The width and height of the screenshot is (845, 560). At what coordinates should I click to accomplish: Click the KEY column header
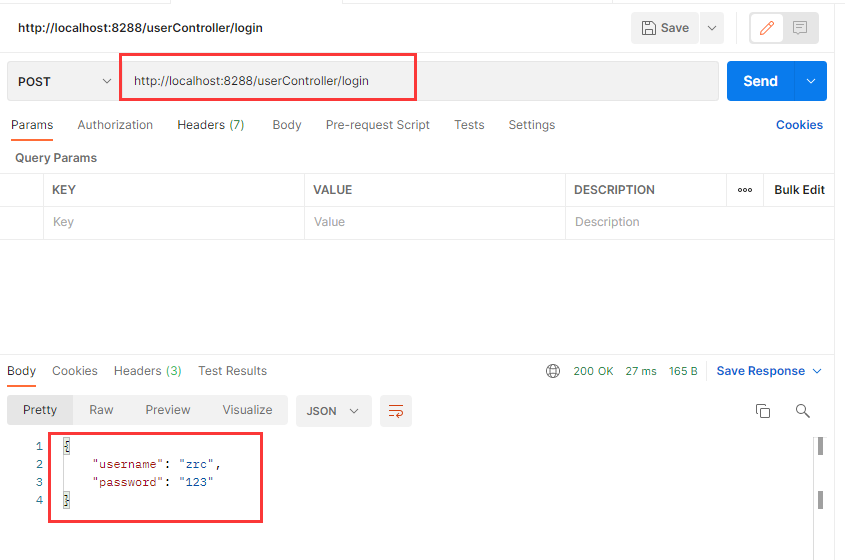click(x=64, y=190)
